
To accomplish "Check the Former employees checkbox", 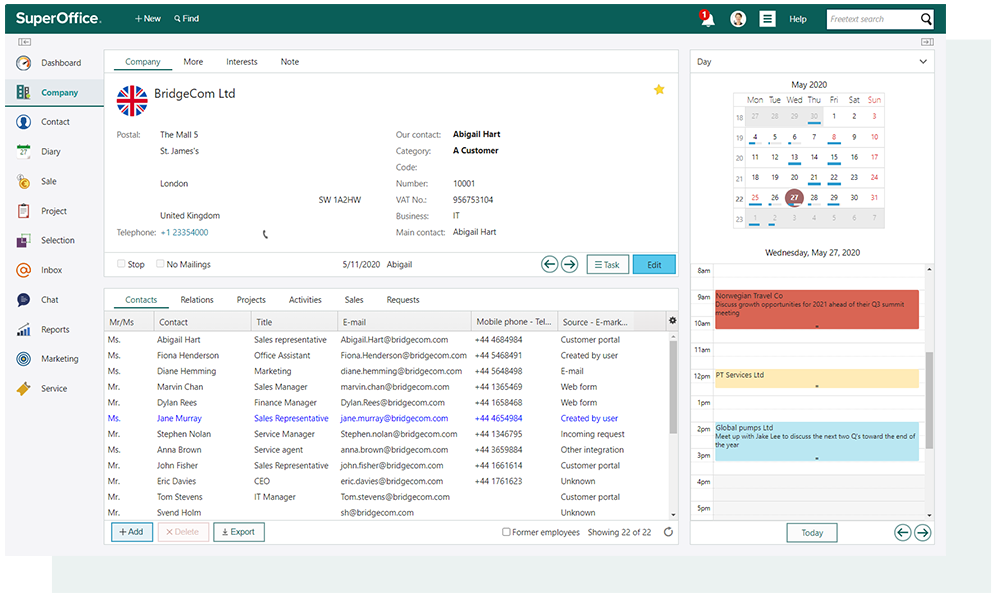I will pyautogui.click(x=506, y=532).
